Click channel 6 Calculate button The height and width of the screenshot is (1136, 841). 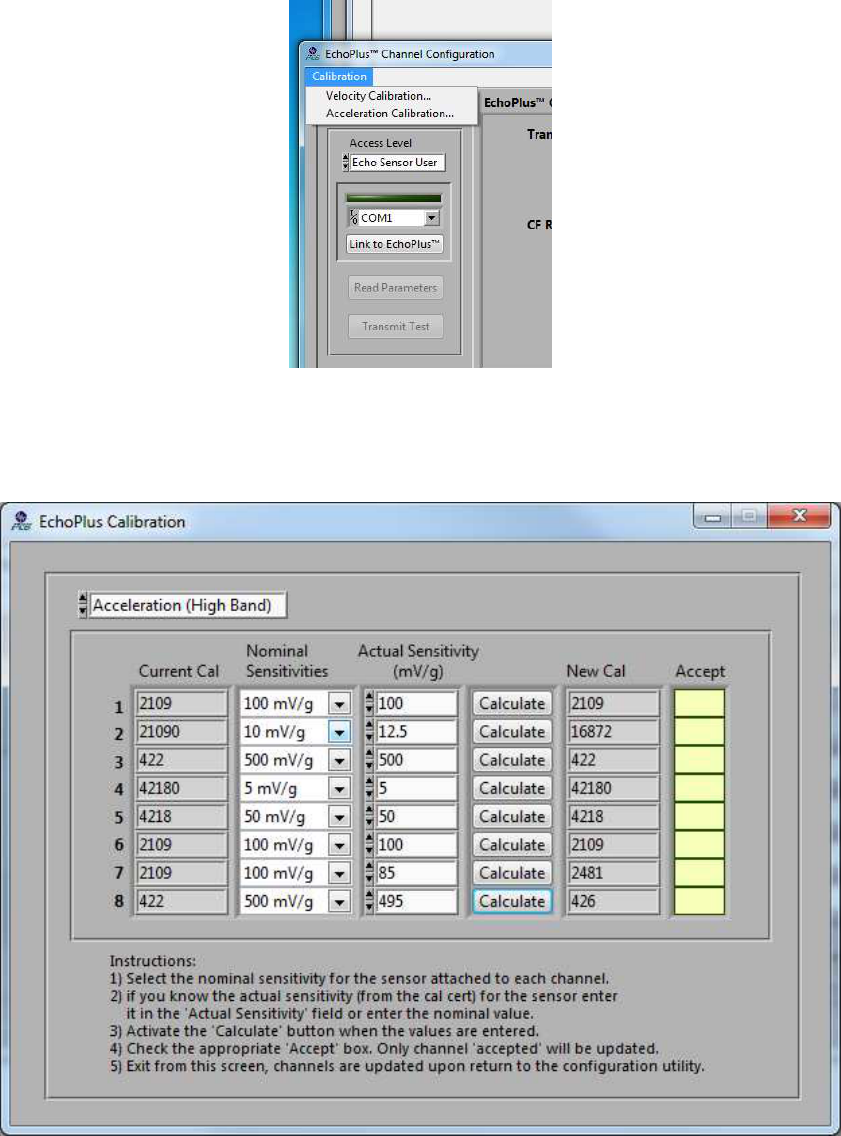point(511,845)
